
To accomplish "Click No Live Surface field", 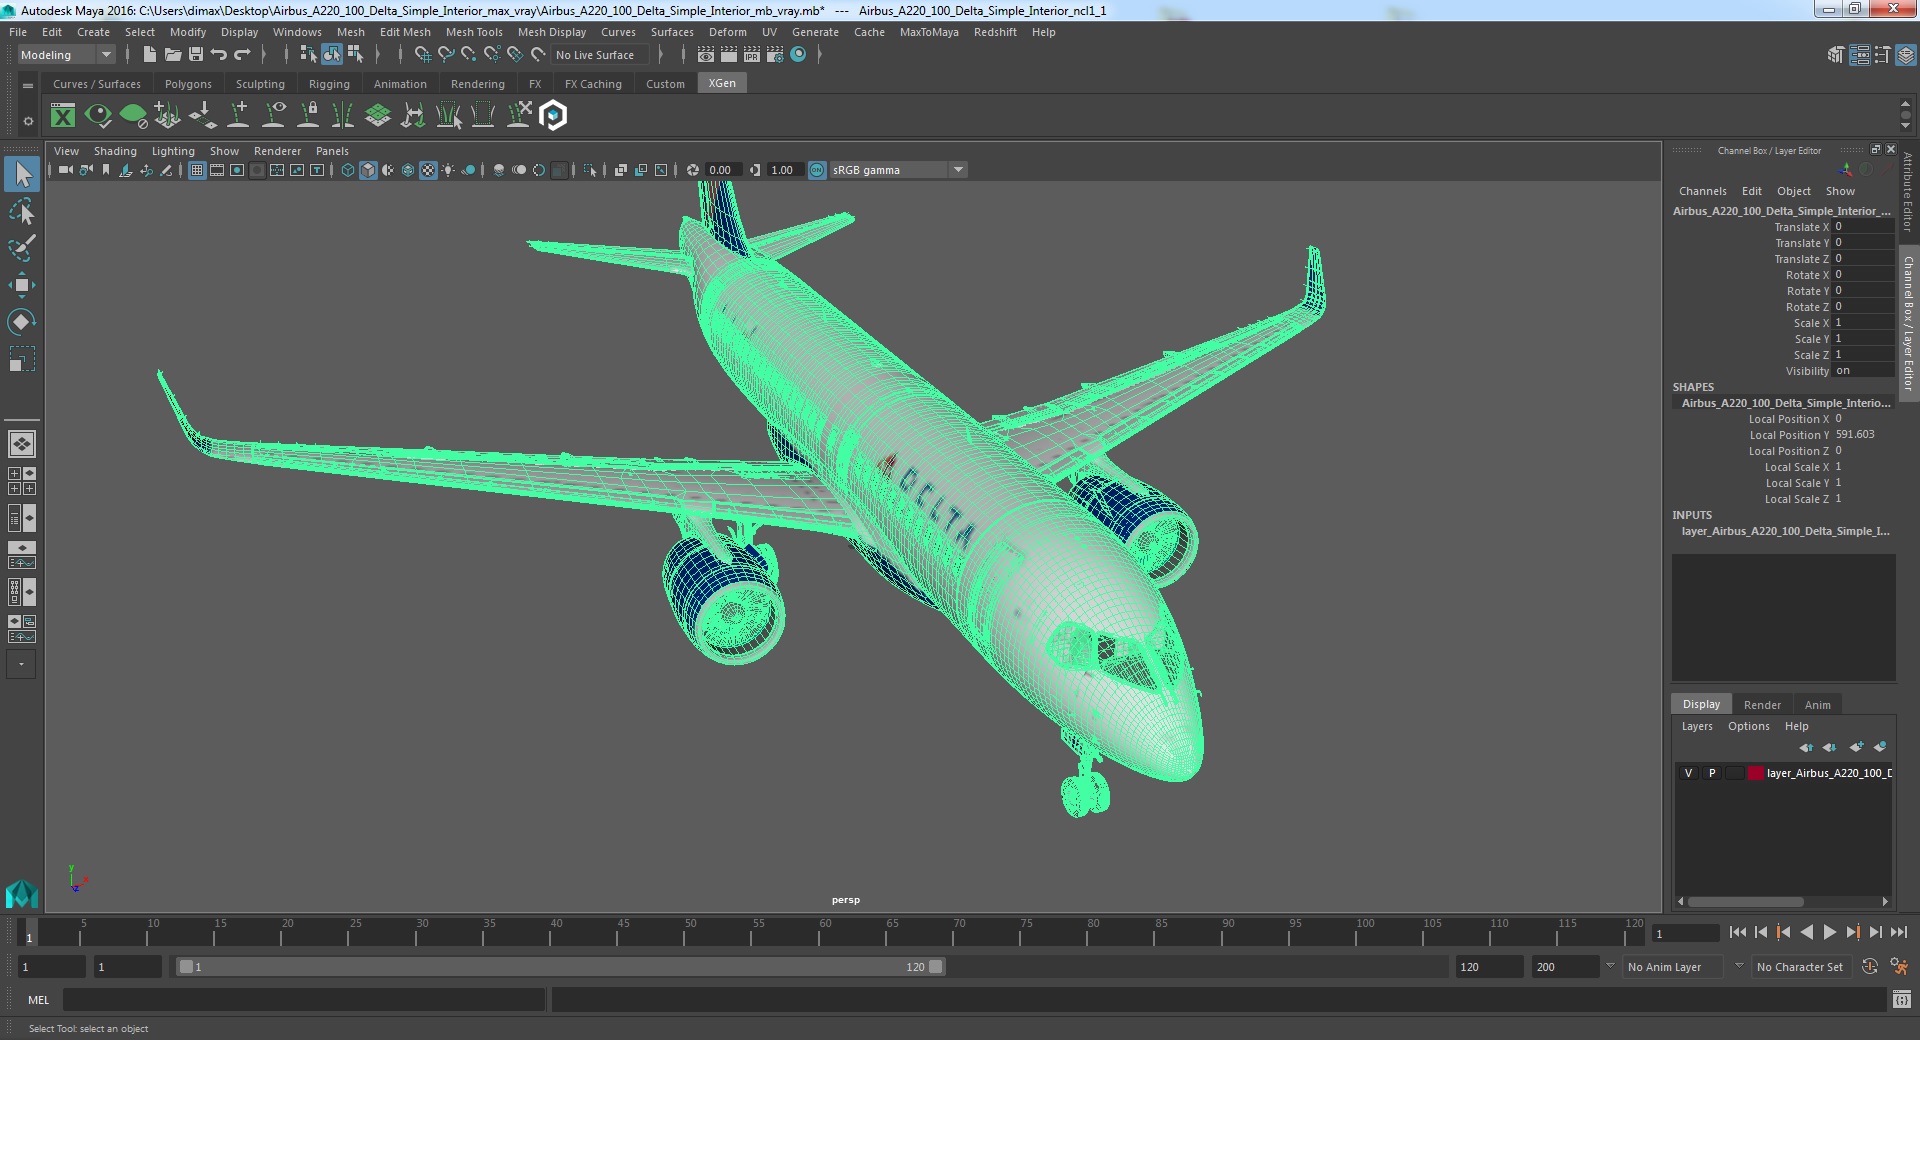I will coord(600,55).
